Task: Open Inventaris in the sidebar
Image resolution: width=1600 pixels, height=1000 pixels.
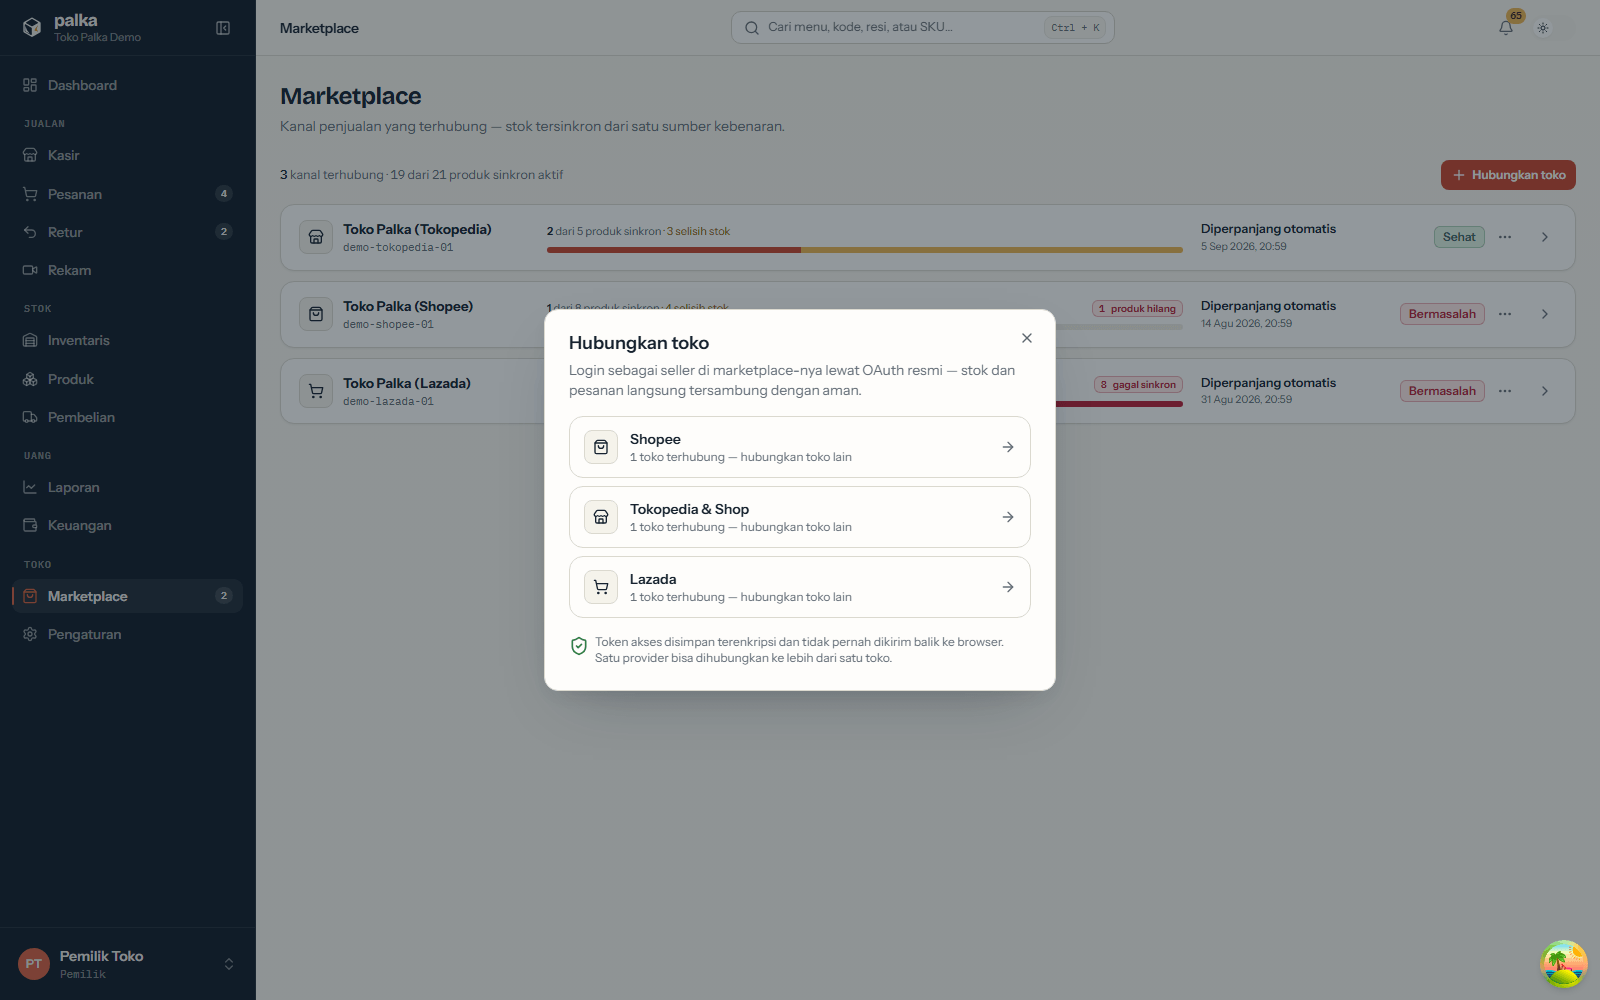Action: click(128, 340)
